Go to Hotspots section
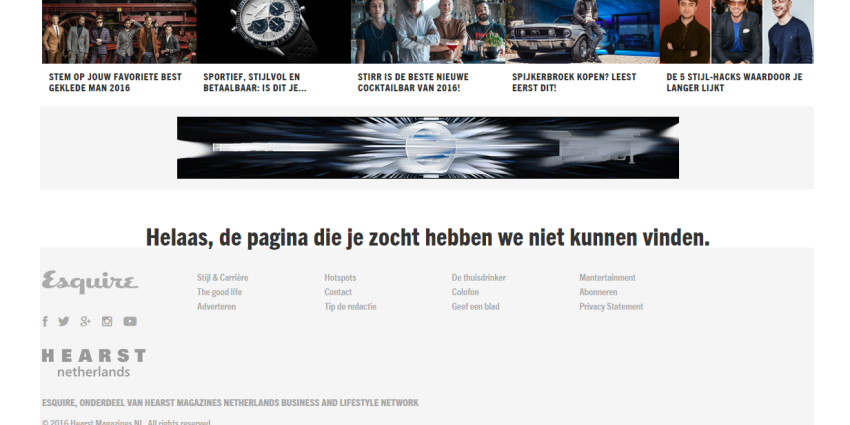Screen dimensions: 850x425 340,278
